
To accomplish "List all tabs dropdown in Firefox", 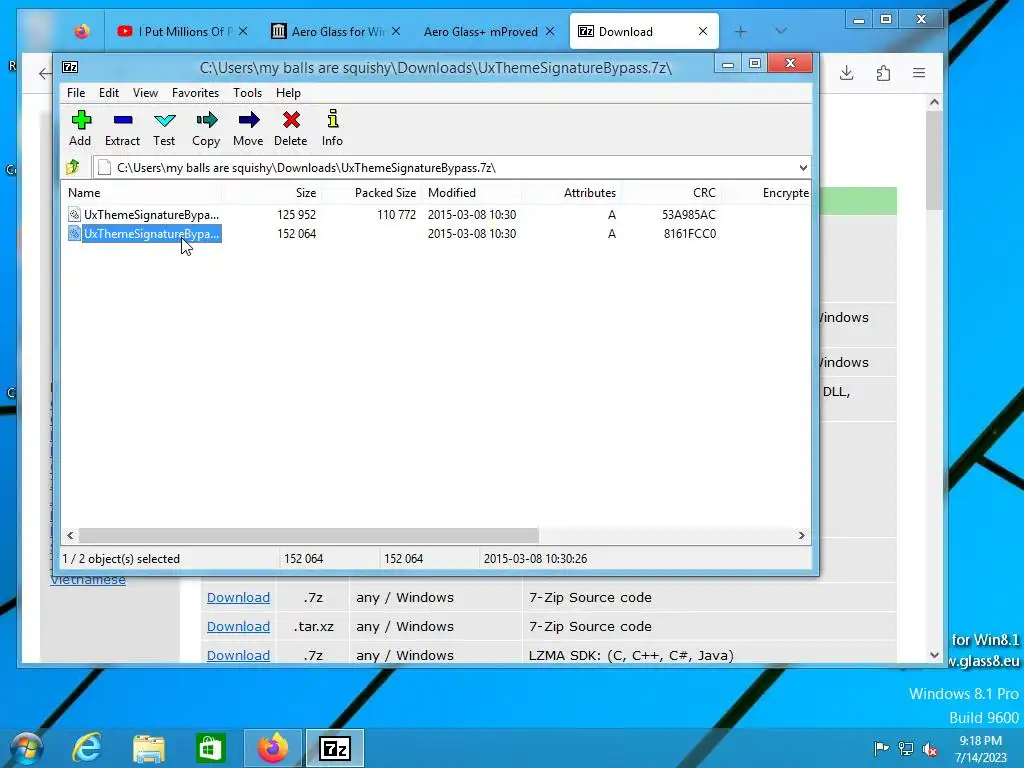I will pos(780,31).
